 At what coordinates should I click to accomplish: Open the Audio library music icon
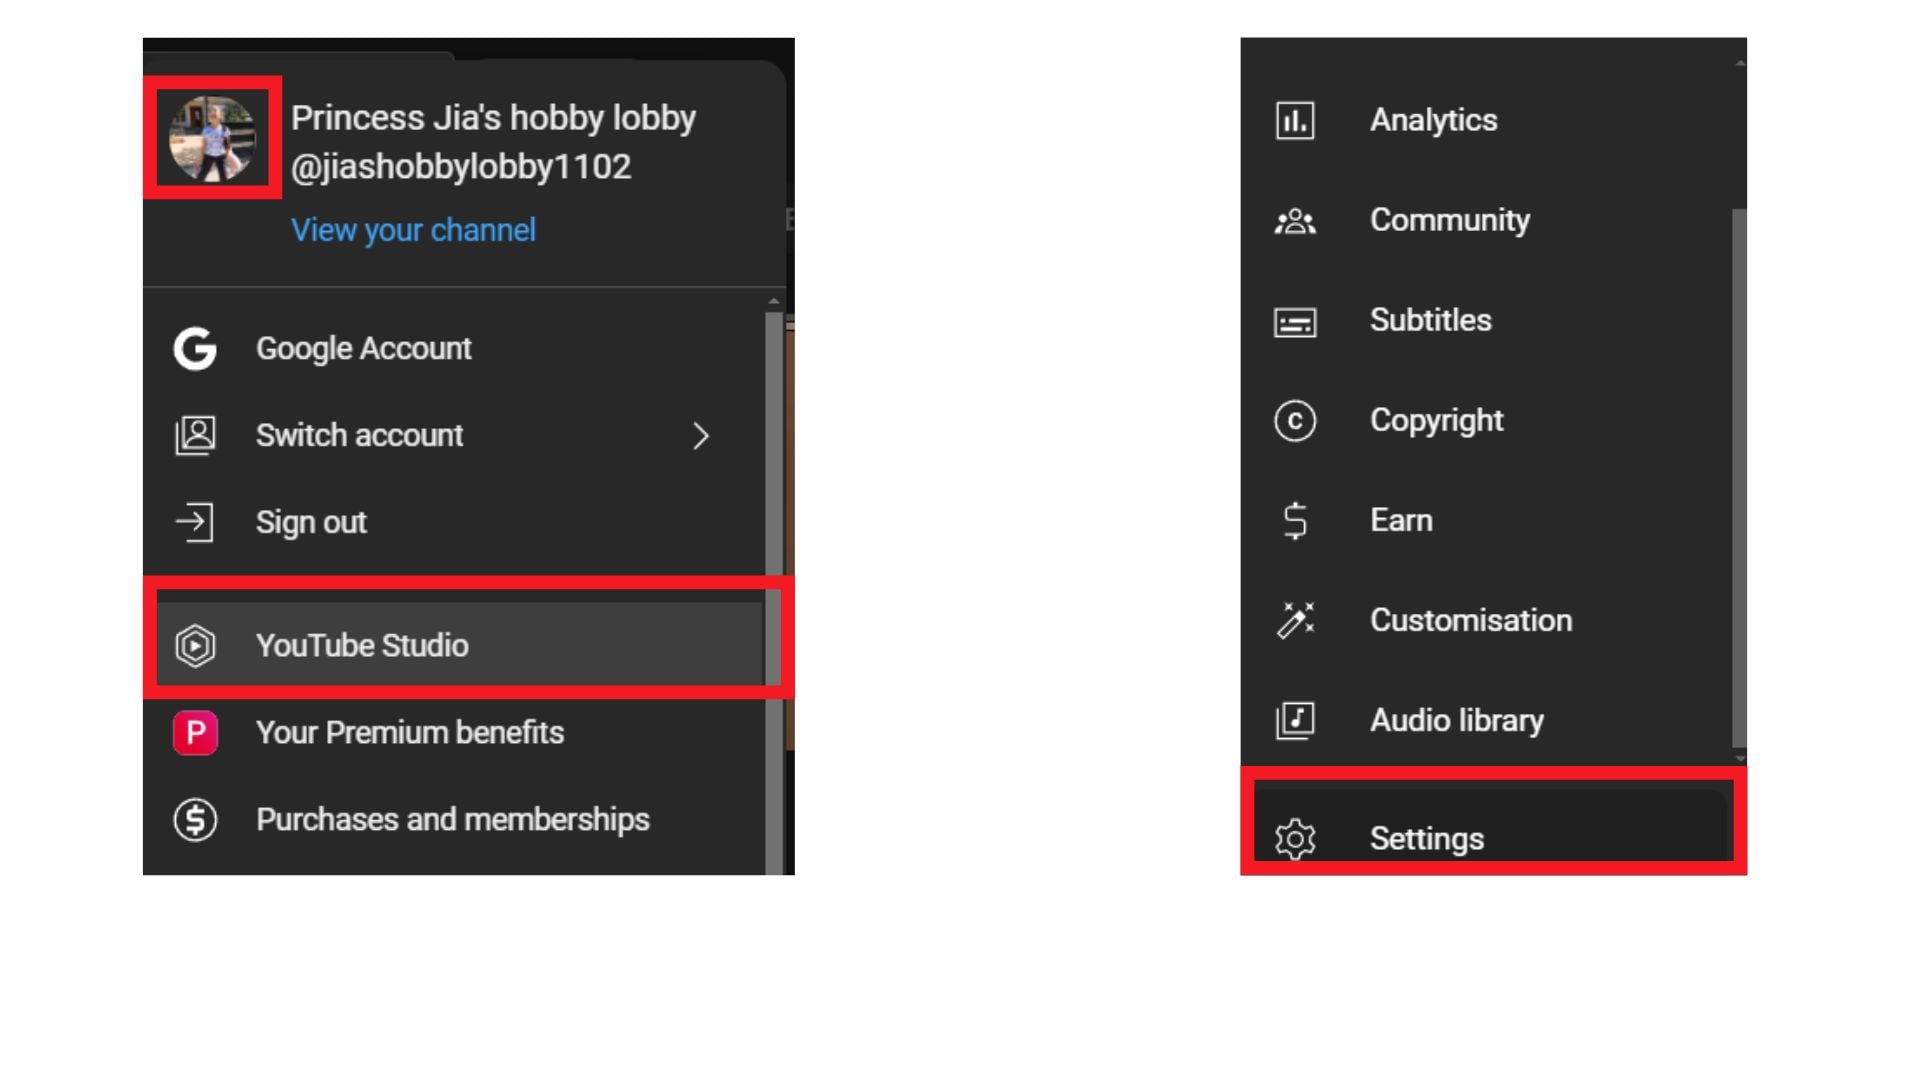1295,720
